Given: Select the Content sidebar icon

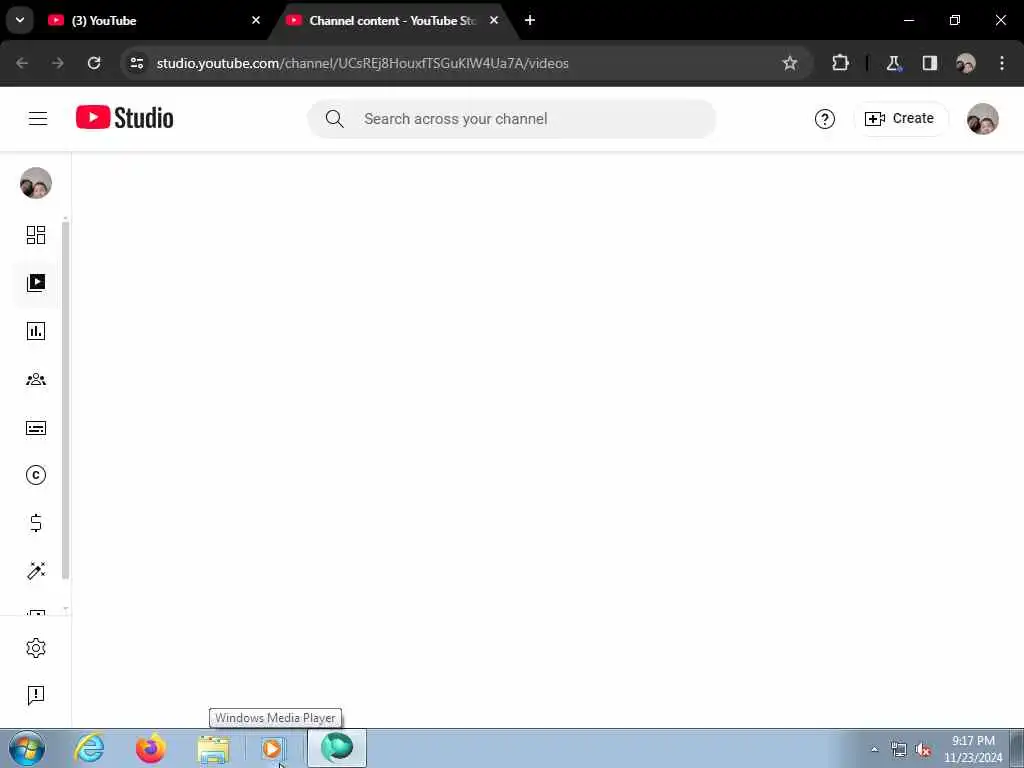Looking at the screenshot, I should (x=36, y=283).
